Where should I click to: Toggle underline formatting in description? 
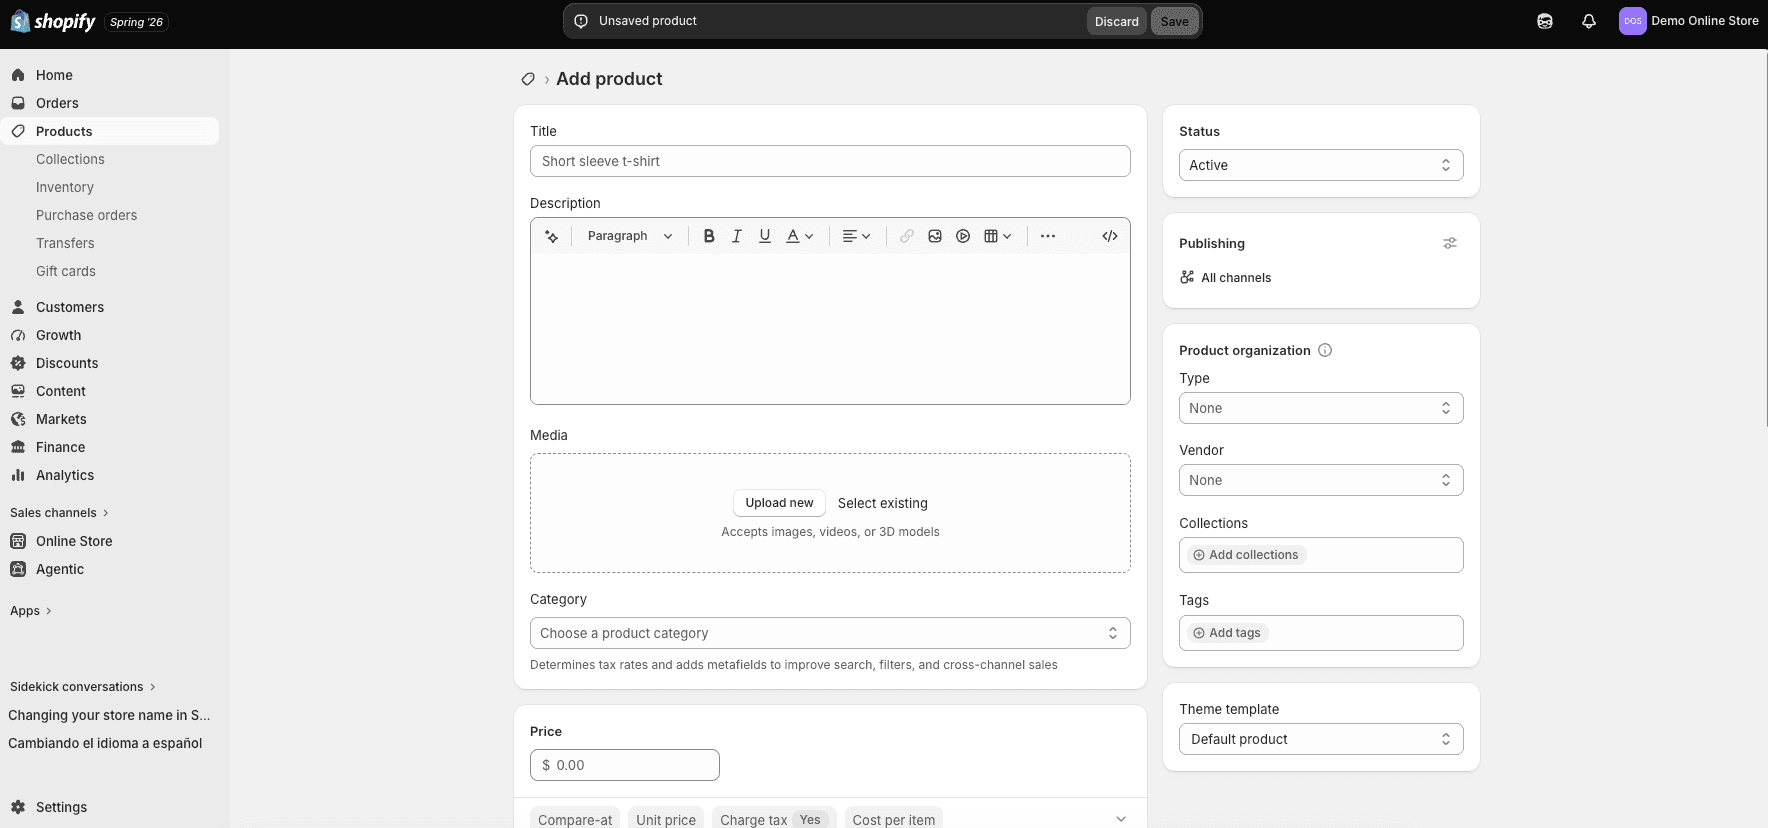[x=765, y=236]
